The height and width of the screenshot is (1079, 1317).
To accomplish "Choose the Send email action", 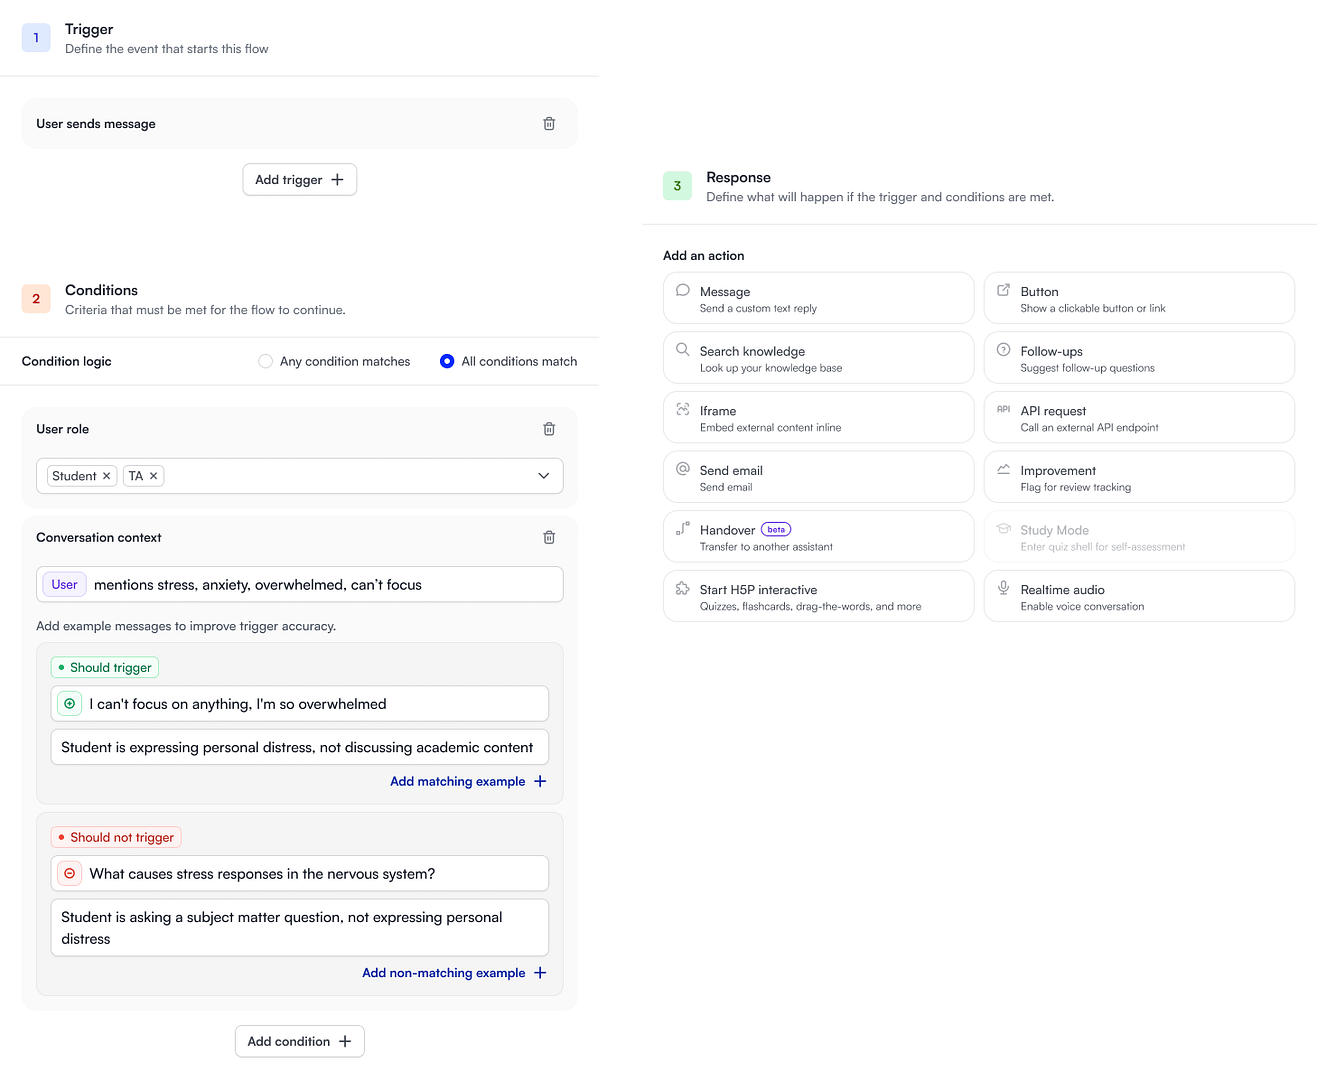I will [x=819, y=477].
